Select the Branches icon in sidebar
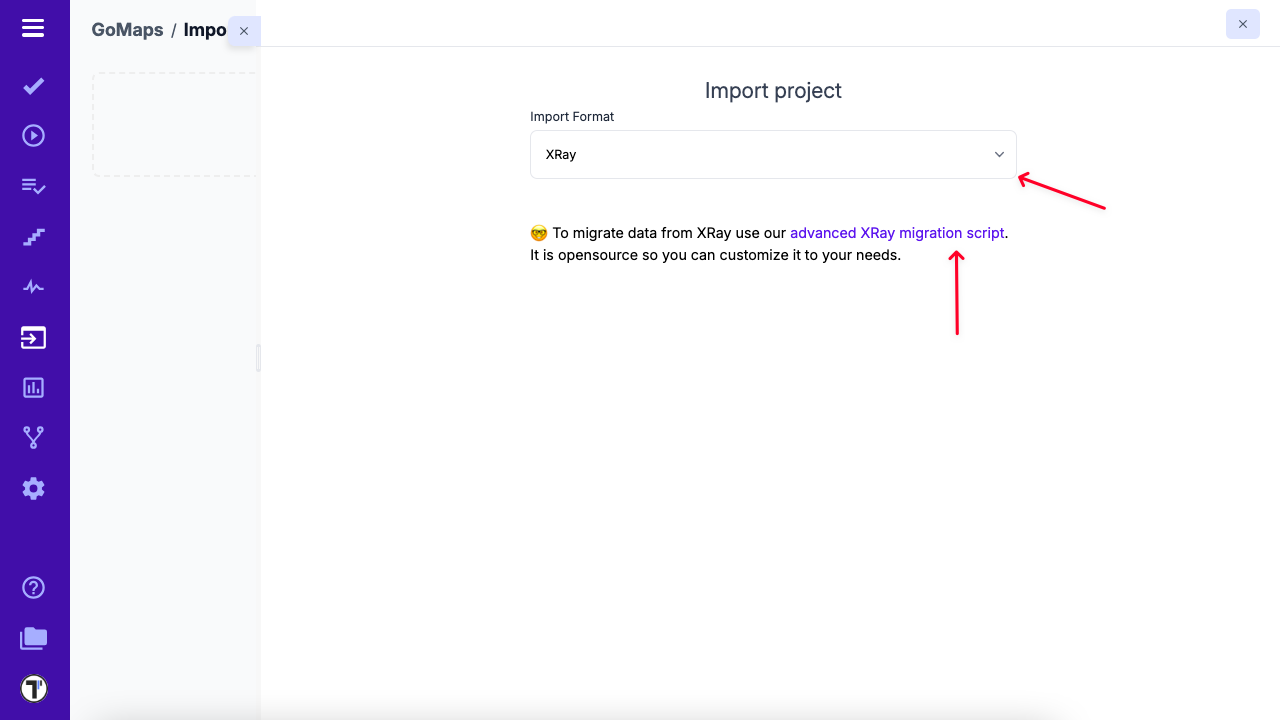The height and width of the screenshot is (720, 1280). point(33,437)
